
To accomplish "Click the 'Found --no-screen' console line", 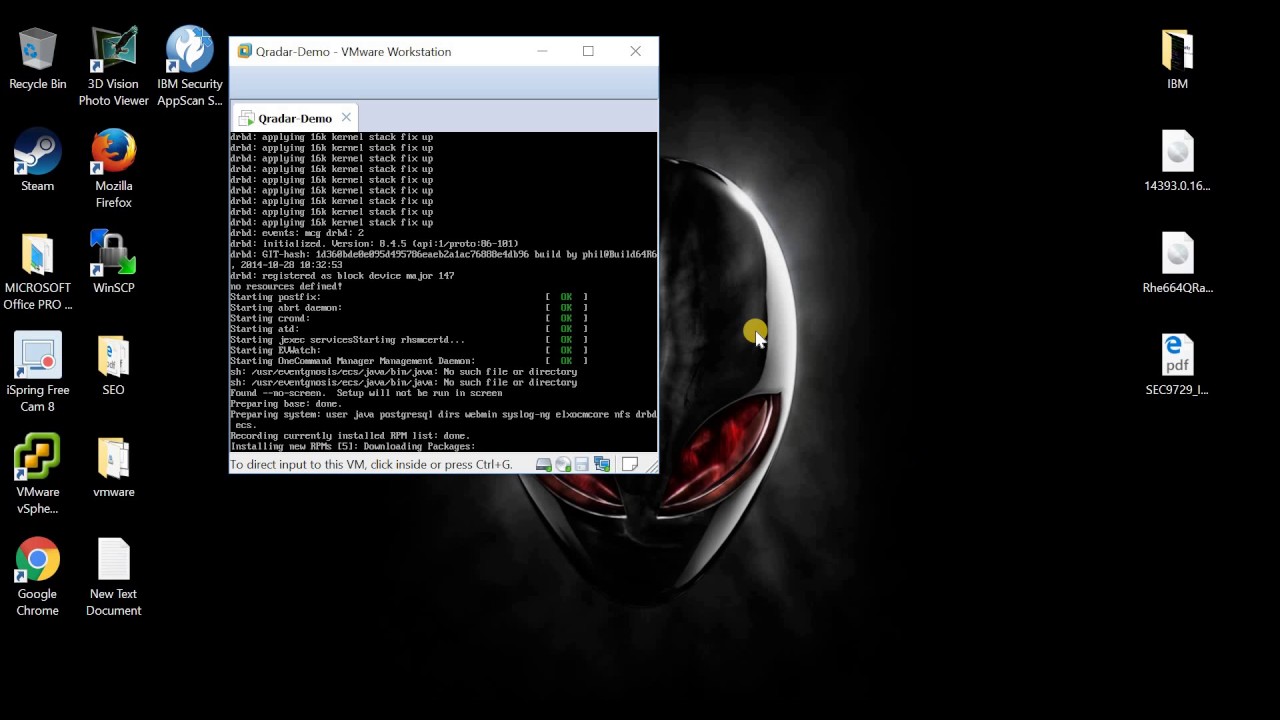I will click(x=366, y=393).
